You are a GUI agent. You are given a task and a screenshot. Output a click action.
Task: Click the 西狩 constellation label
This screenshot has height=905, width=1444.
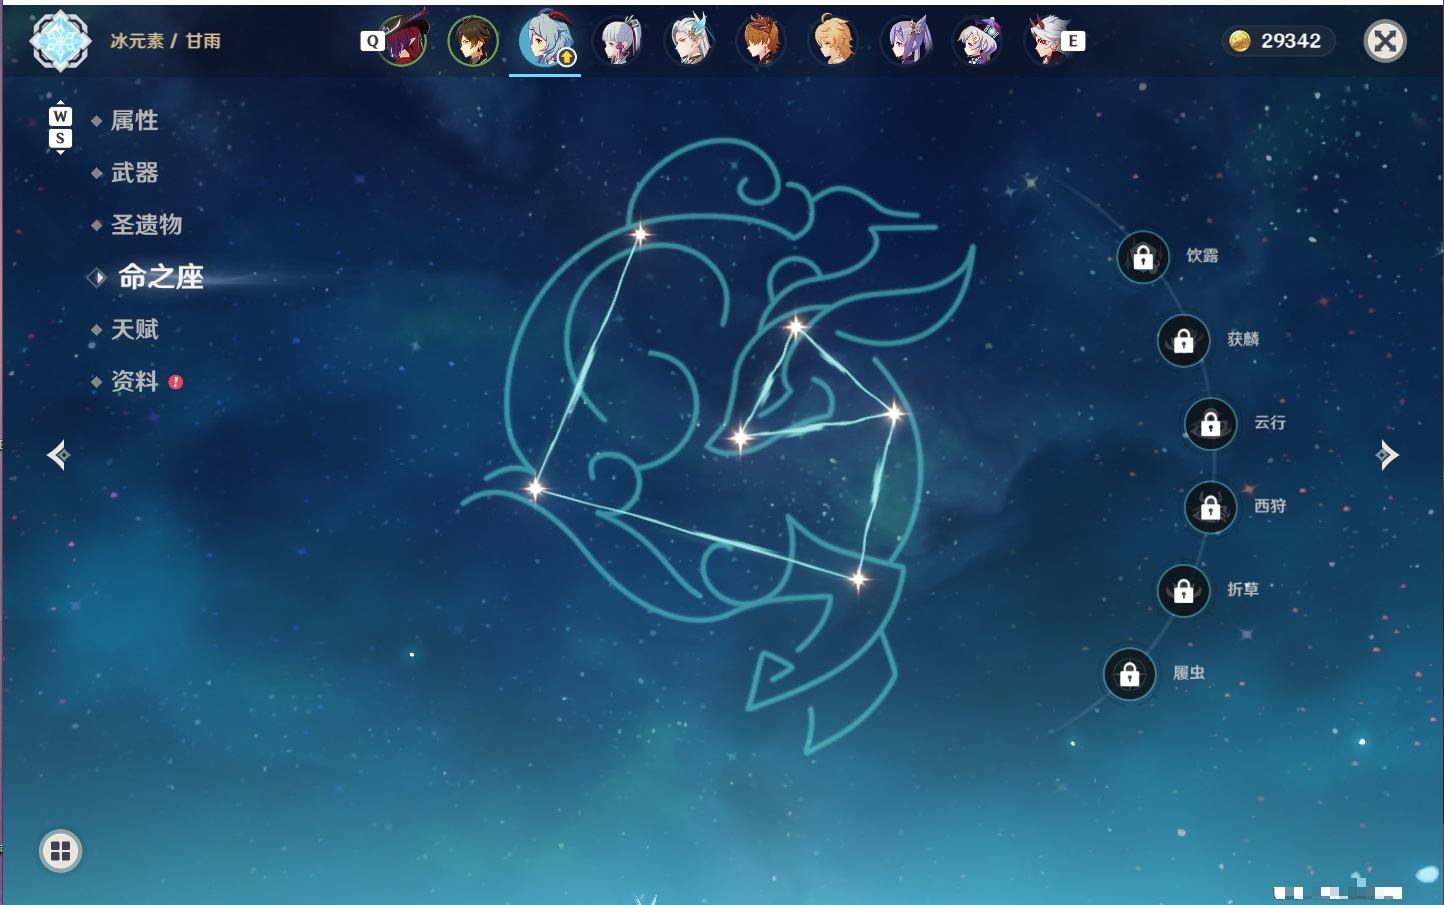point(1270,506)
